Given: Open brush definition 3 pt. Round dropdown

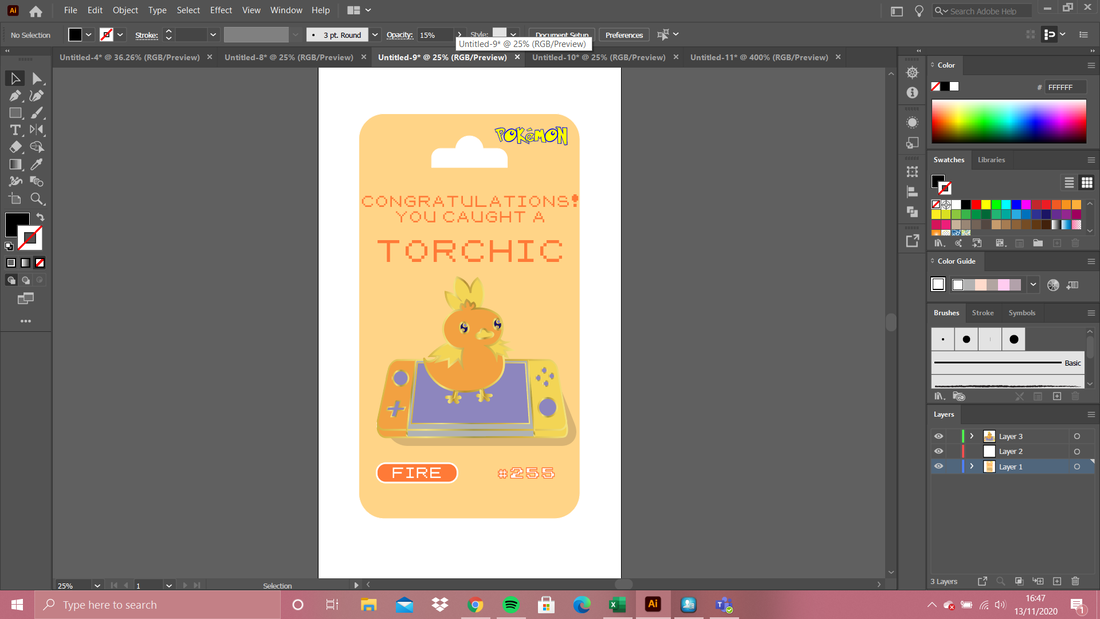Looking at the screenshot, I should pyautogui.click(x=375, y=34).
